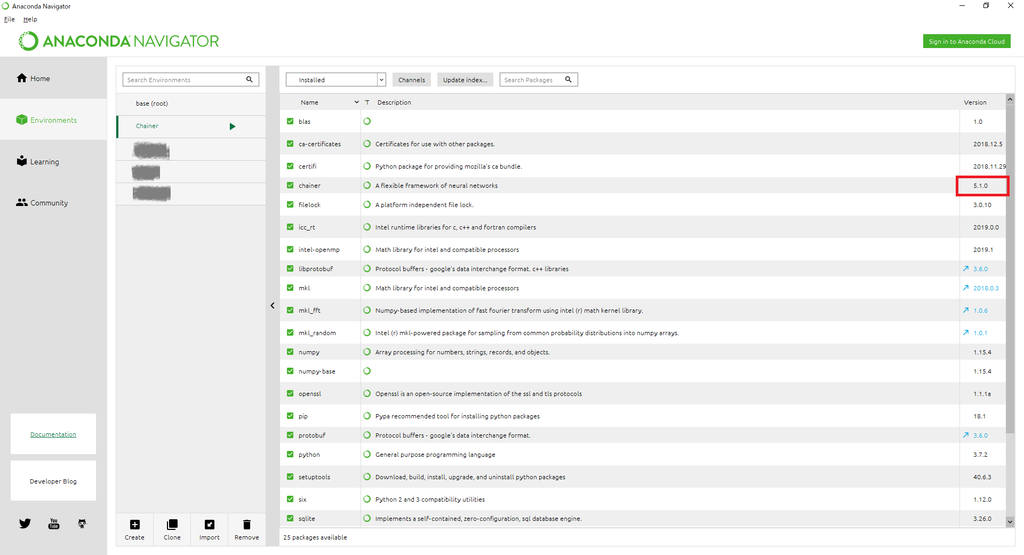Click the upgrade arrow for mkl_fft

click(965, 310)
